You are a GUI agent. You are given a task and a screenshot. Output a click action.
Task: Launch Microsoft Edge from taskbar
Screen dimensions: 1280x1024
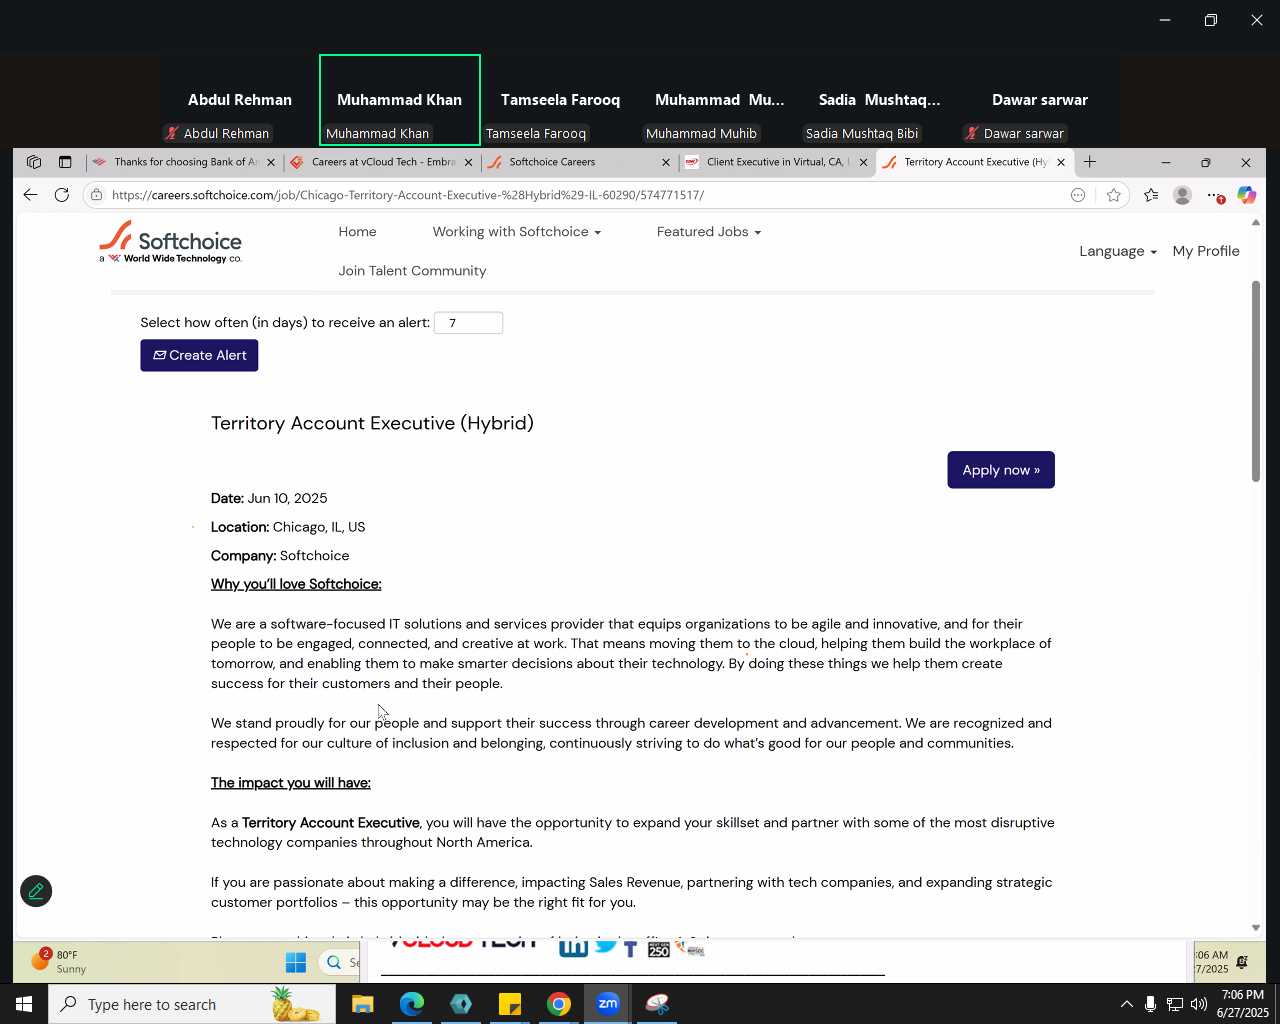pos(412,1004)
